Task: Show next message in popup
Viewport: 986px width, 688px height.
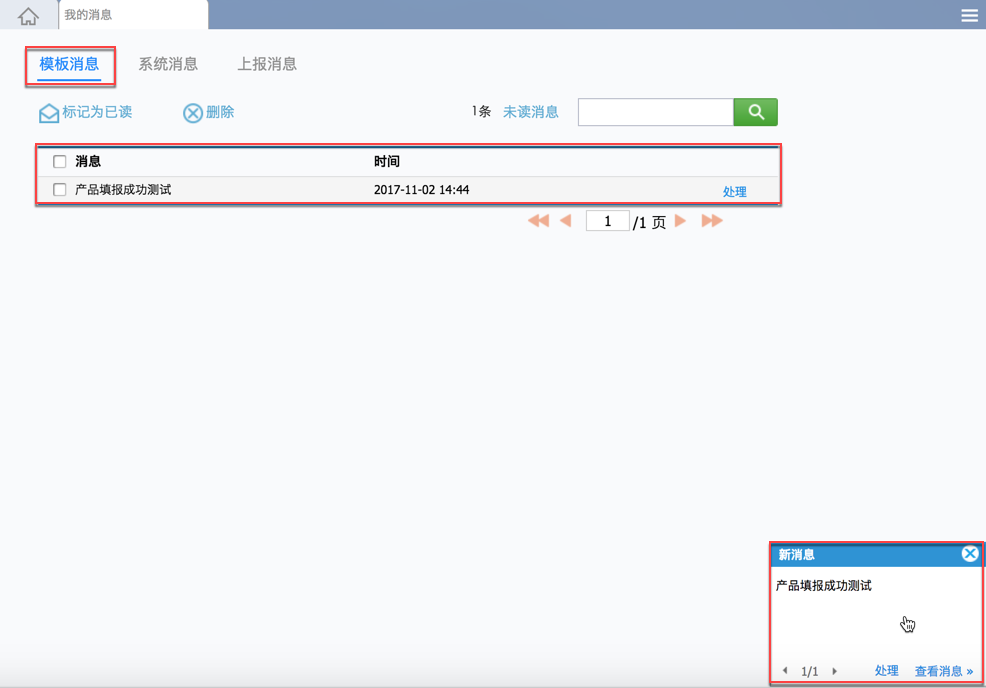Action: point(834,671)
